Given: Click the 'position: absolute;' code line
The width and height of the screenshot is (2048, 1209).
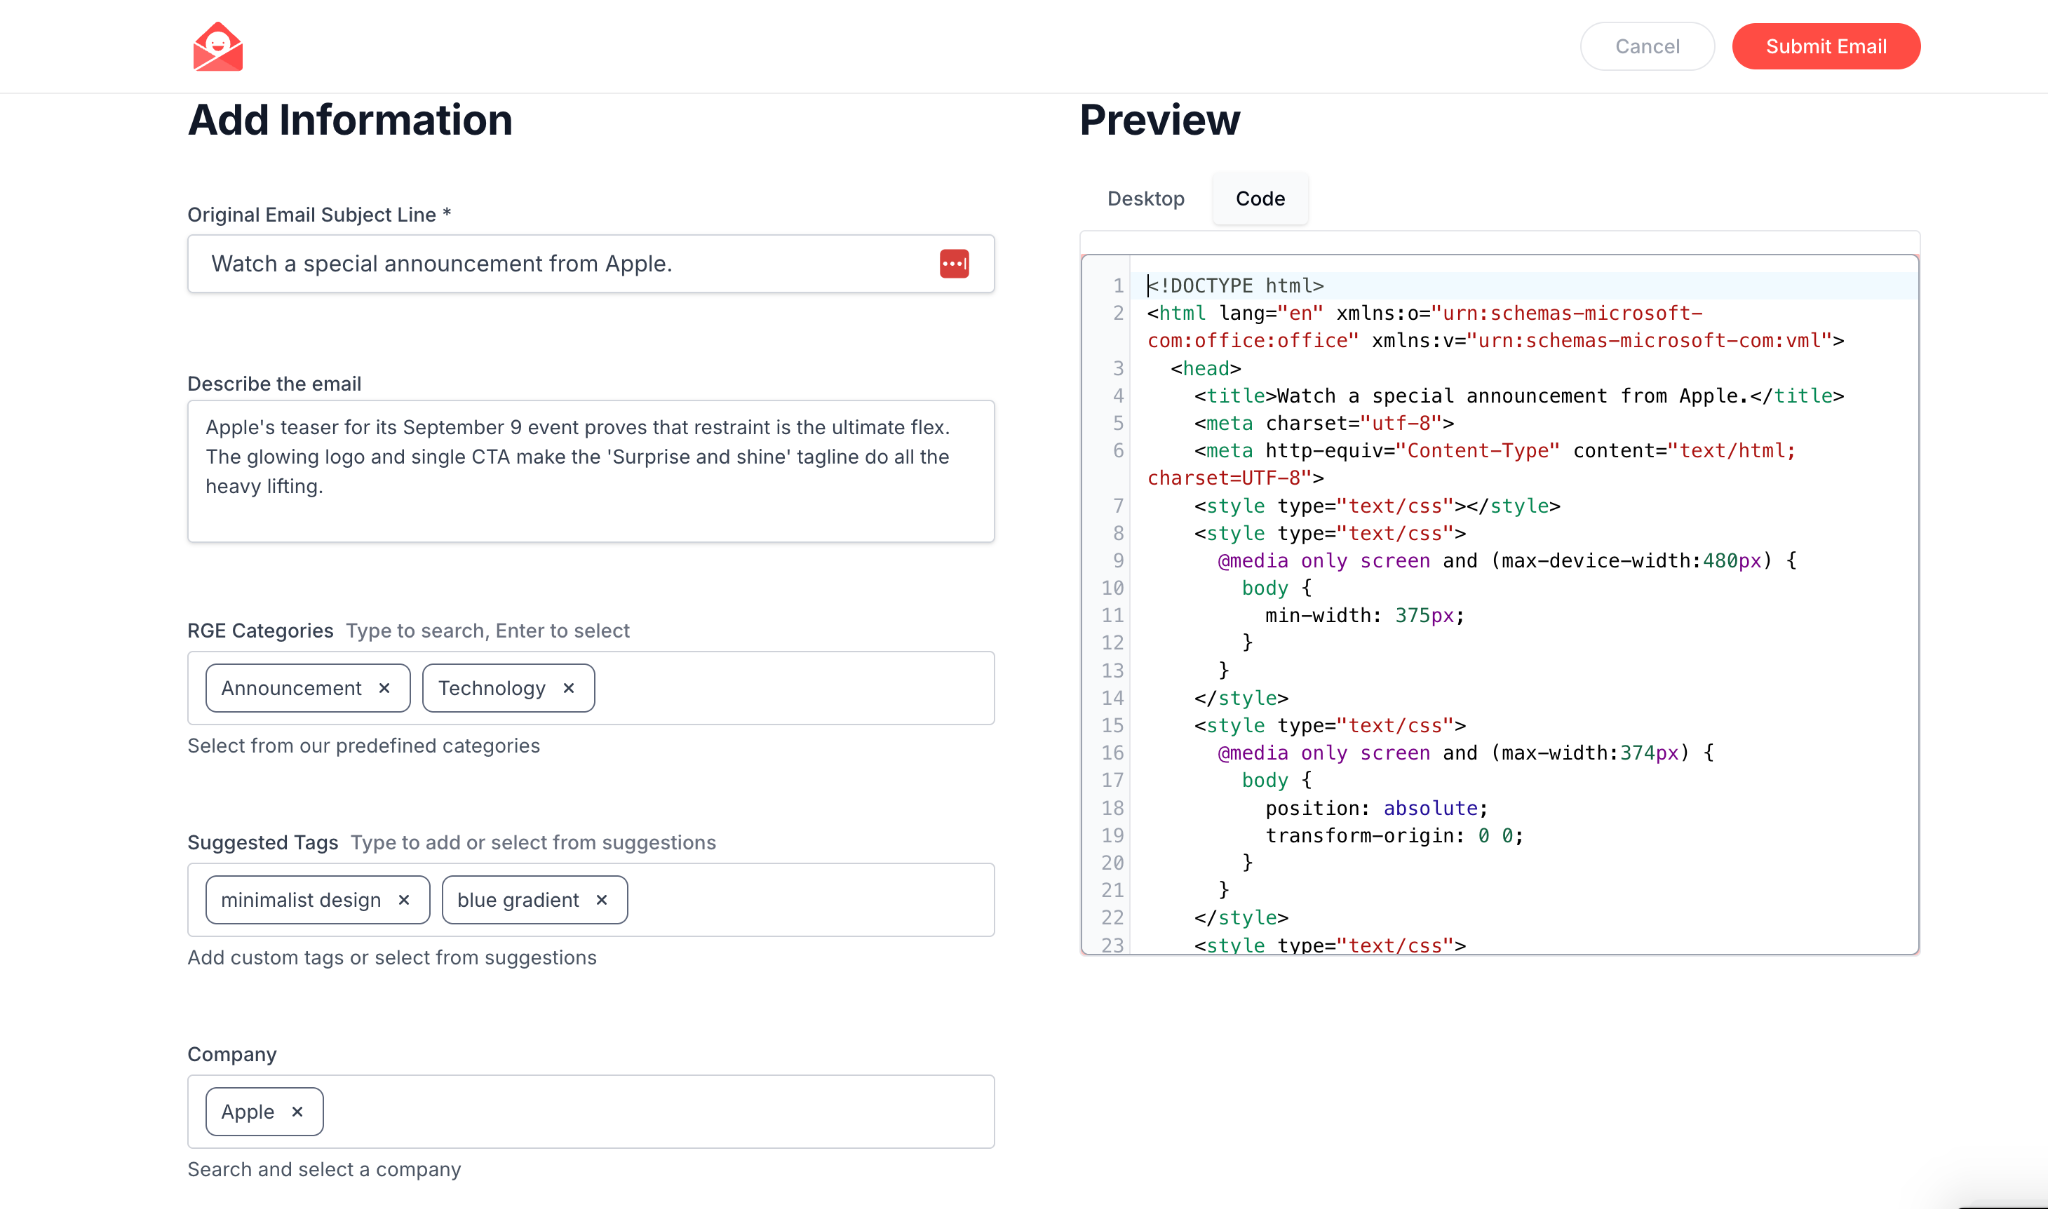Looking at the screenshot, I should pyautogui.click(x=1377, y=808).
